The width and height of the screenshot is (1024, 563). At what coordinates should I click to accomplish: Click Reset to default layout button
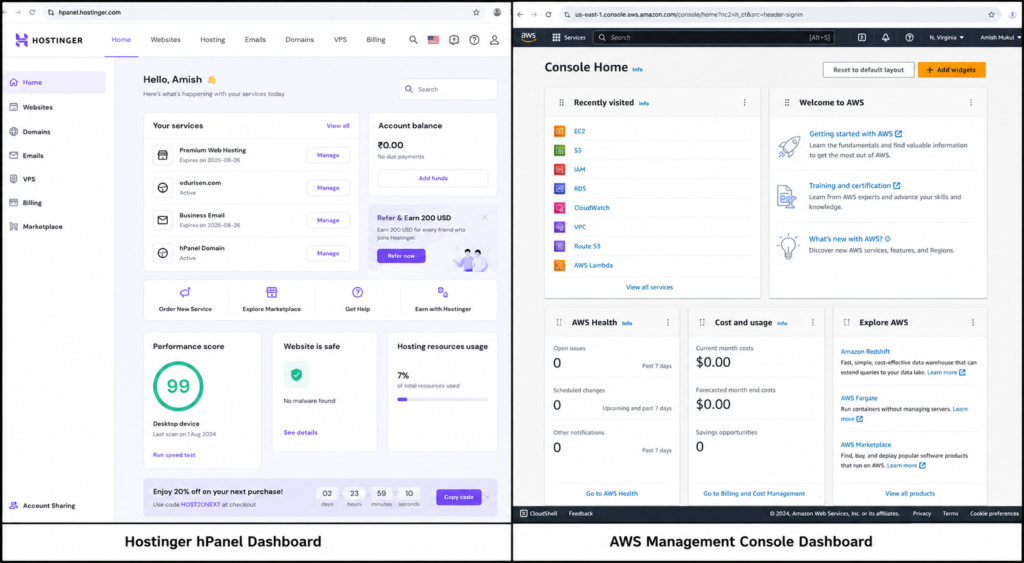[868, 70]
